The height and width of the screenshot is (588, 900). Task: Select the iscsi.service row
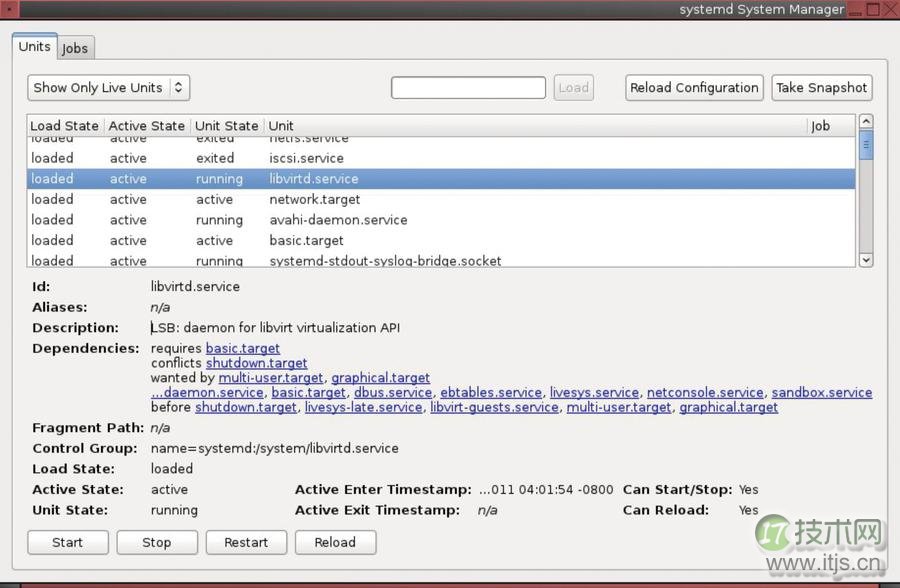[x=441, y=158]
